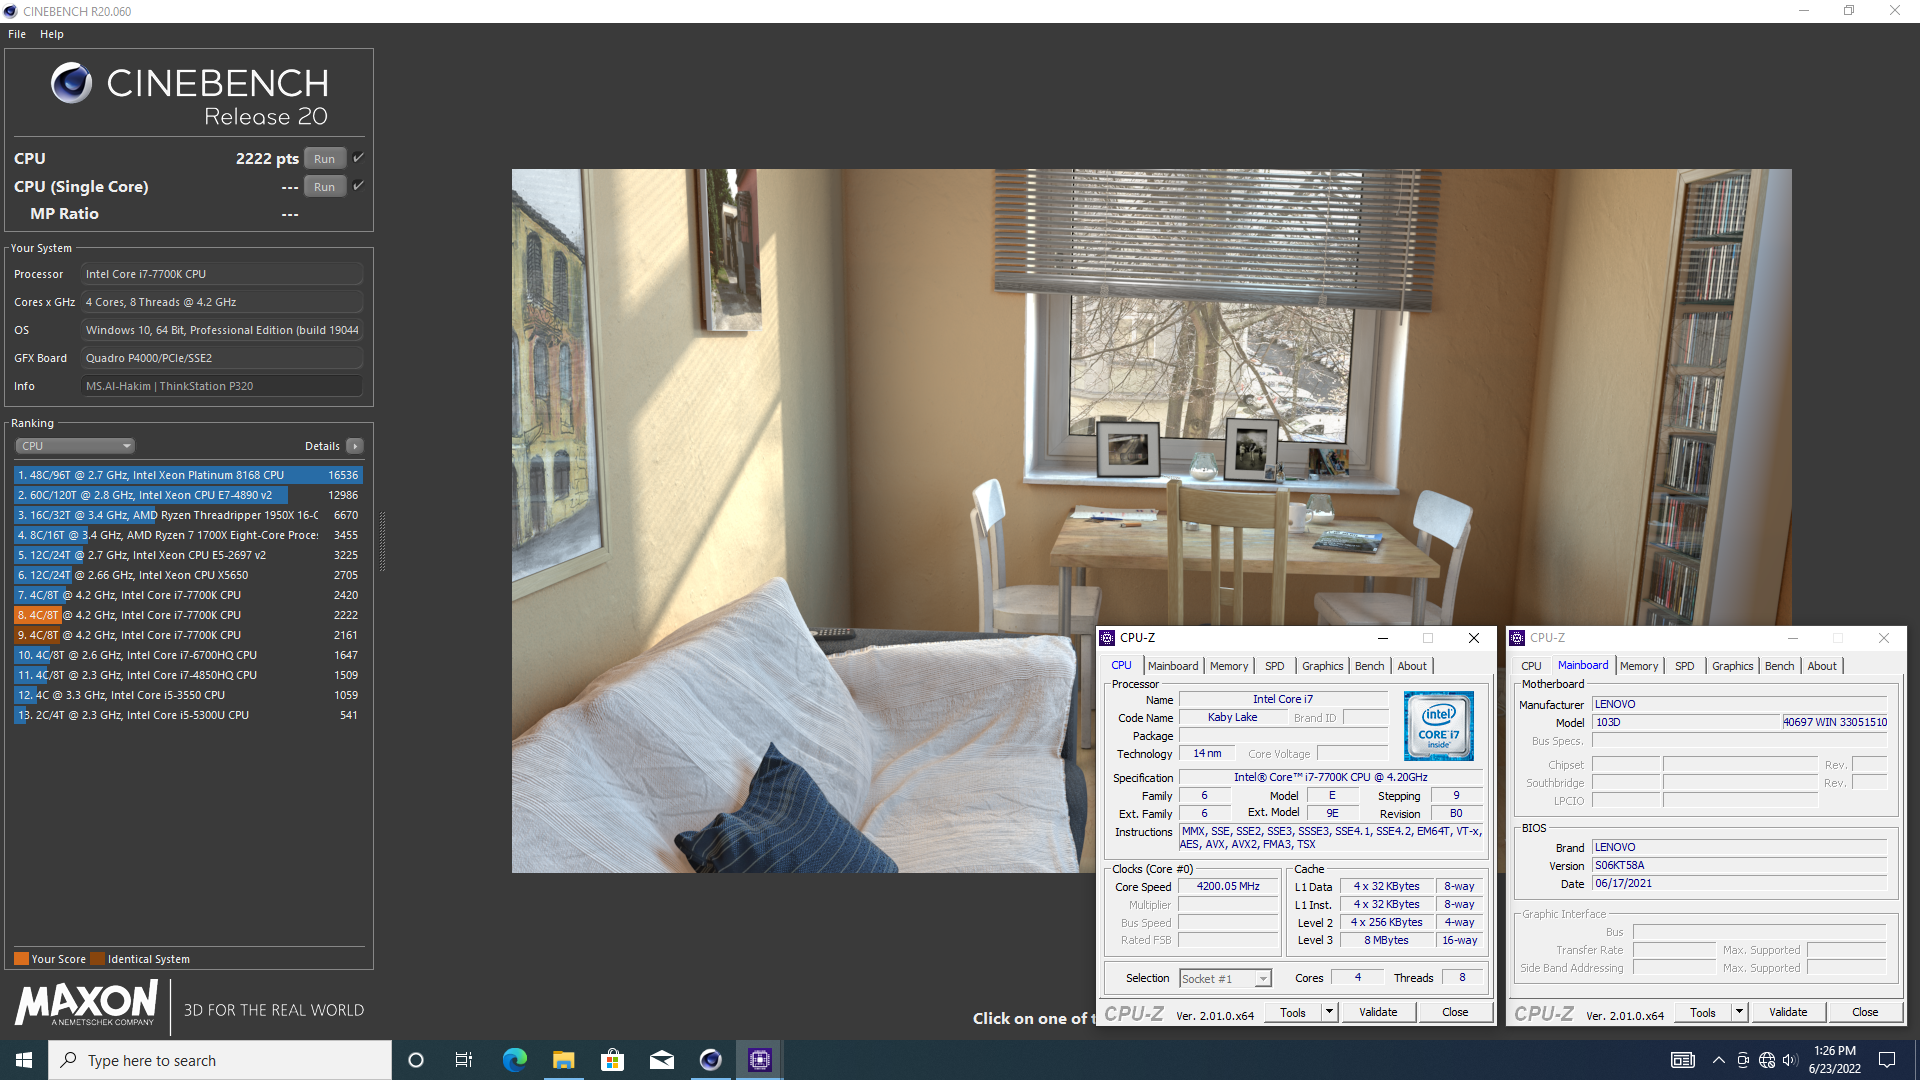The height and width of the screenshot is (1080, 1920).
Task: Open the Ranking CPU dropdown
Action: (x=75, y=446)
